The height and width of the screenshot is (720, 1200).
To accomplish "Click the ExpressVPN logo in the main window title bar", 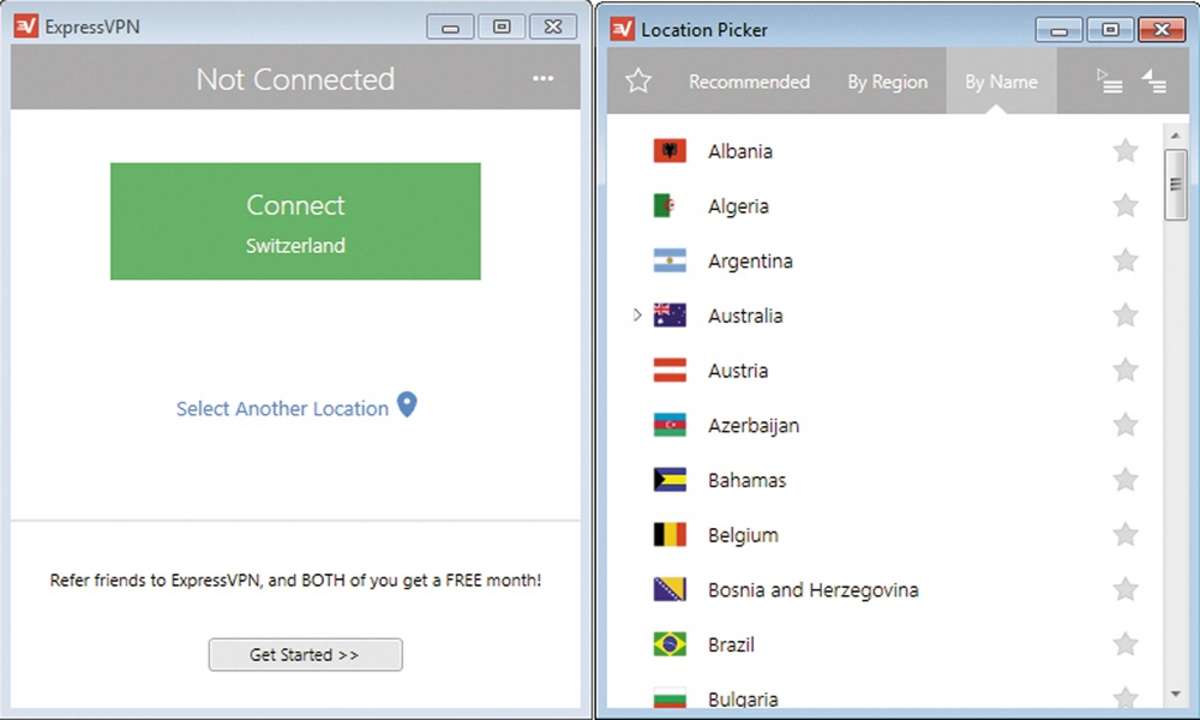I will point(26,27).
